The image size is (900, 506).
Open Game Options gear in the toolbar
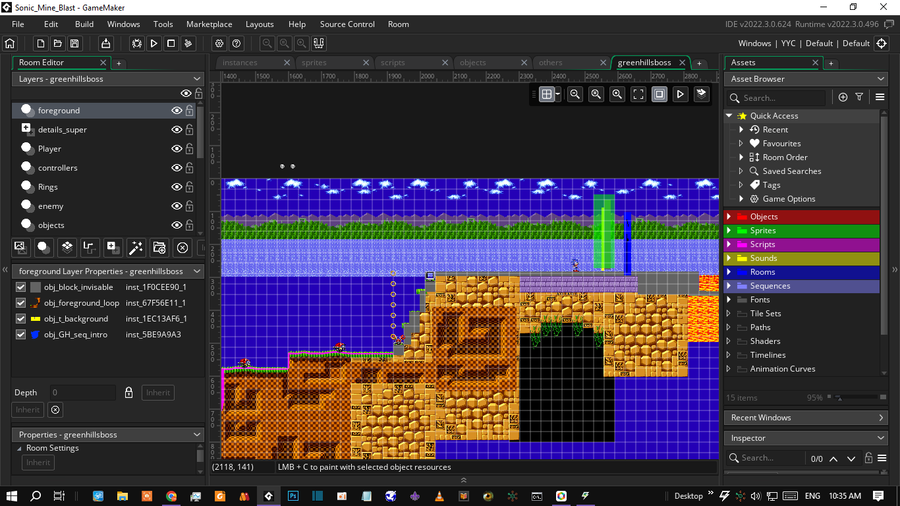(x=219, y=44)
